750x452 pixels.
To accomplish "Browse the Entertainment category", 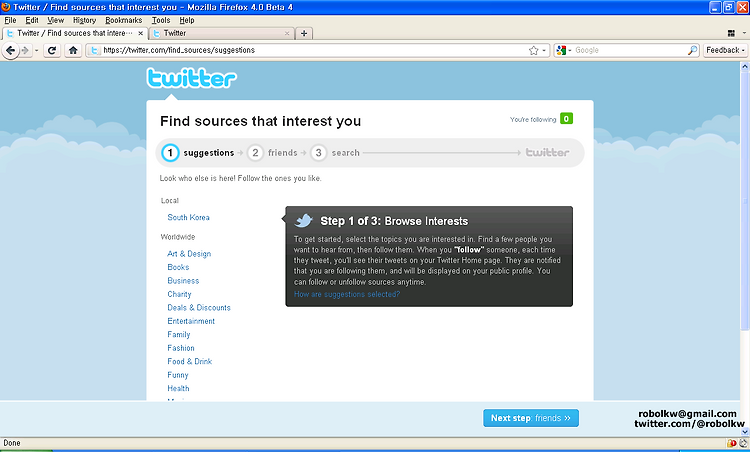I will click(191, 321).
